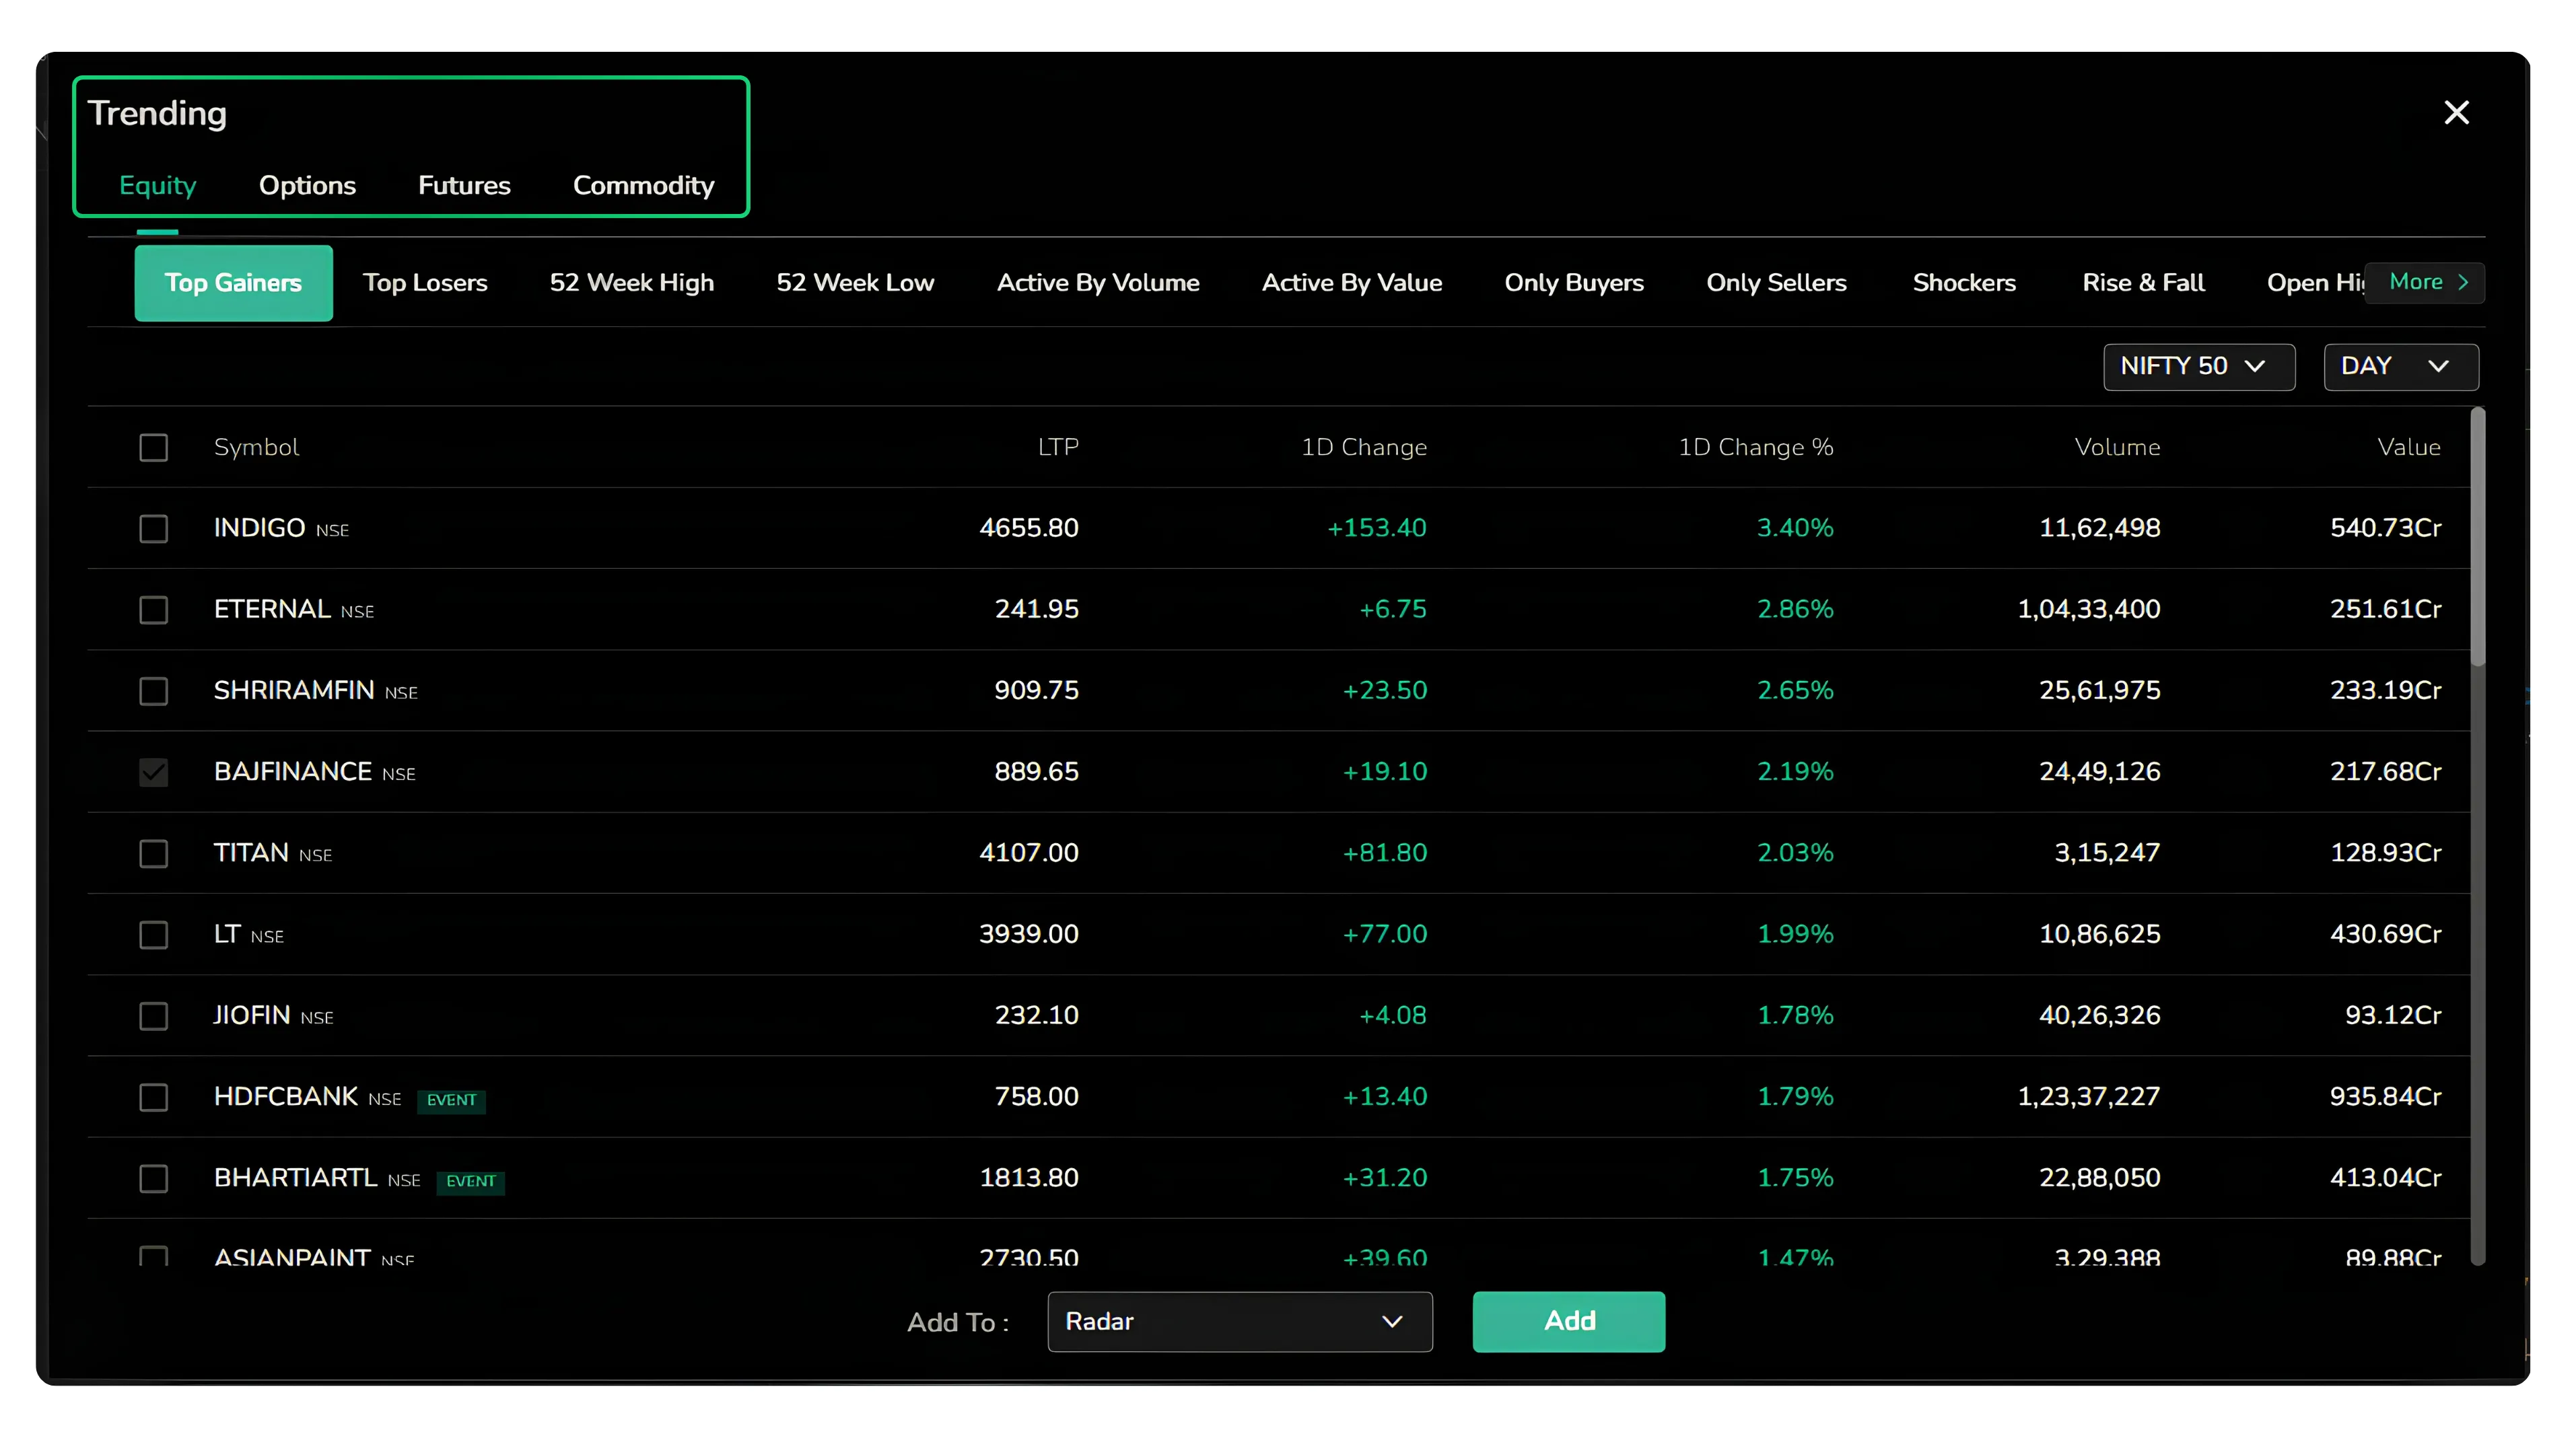This screenshot has height=1430, width=2576.
Task: Open the INDIGO symbol name
Action: [259, 528]
